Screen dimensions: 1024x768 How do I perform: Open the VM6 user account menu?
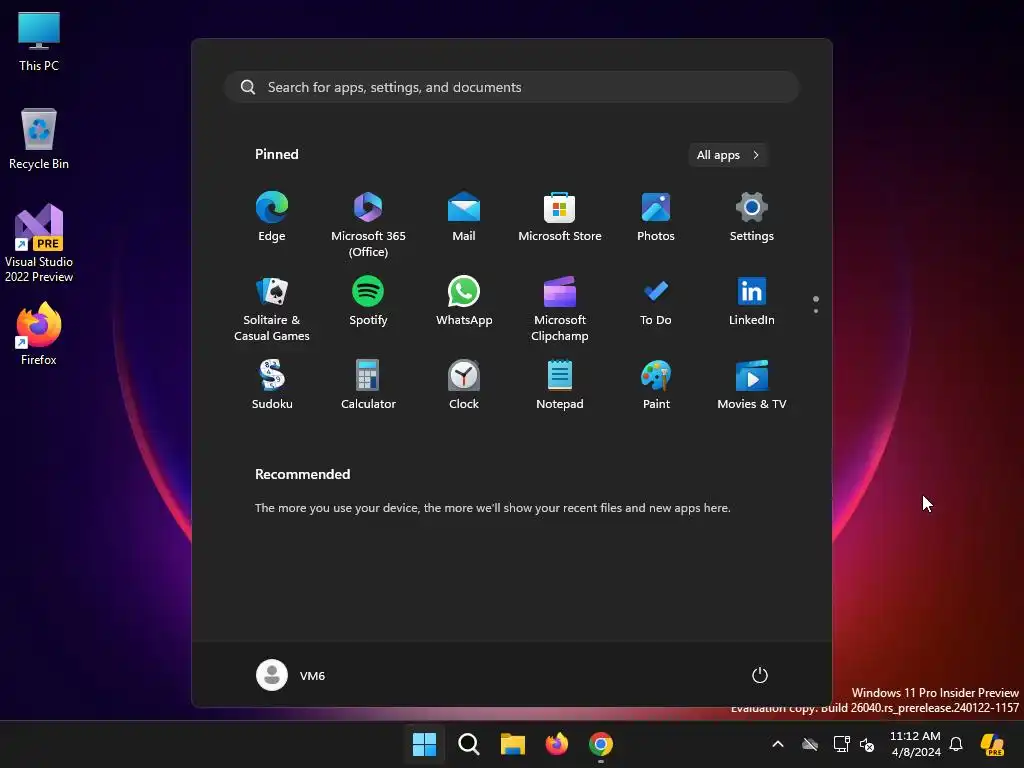click(291, 675)
